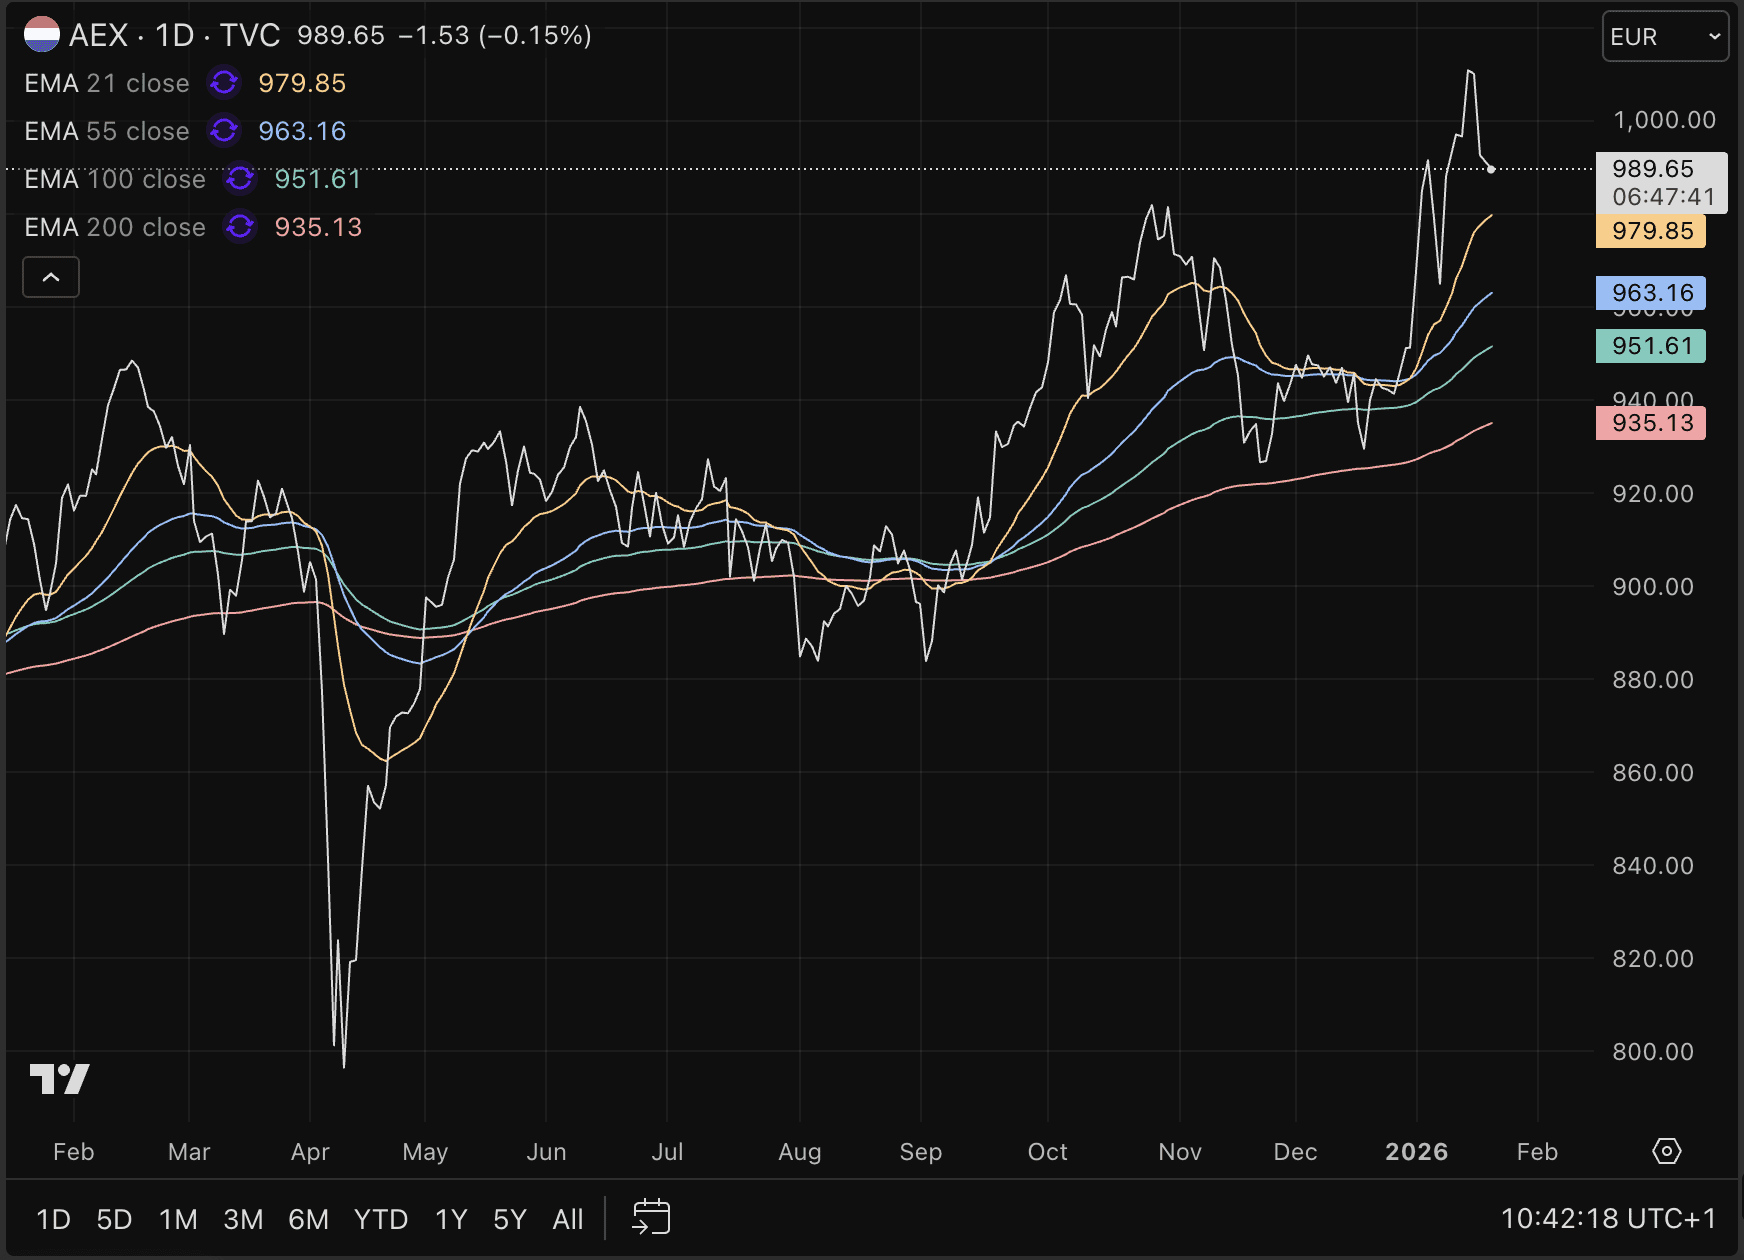The height and width of the screenshot is (1260, 1744).
Task: Click the 800.00 price axis label
Action: click(1653, 1052)
